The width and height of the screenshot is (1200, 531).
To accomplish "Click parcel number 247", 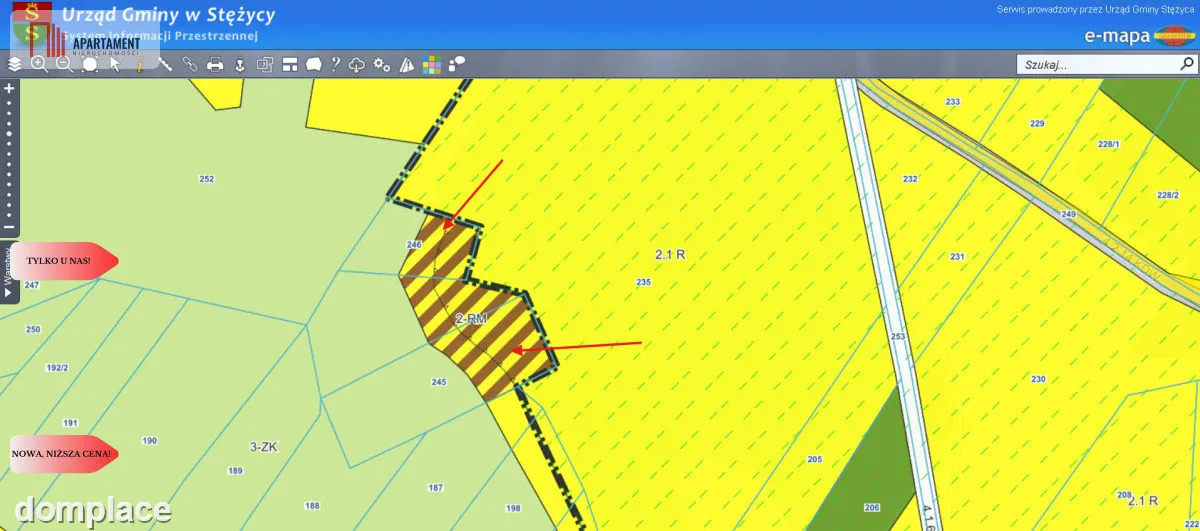I will (31, 285).
